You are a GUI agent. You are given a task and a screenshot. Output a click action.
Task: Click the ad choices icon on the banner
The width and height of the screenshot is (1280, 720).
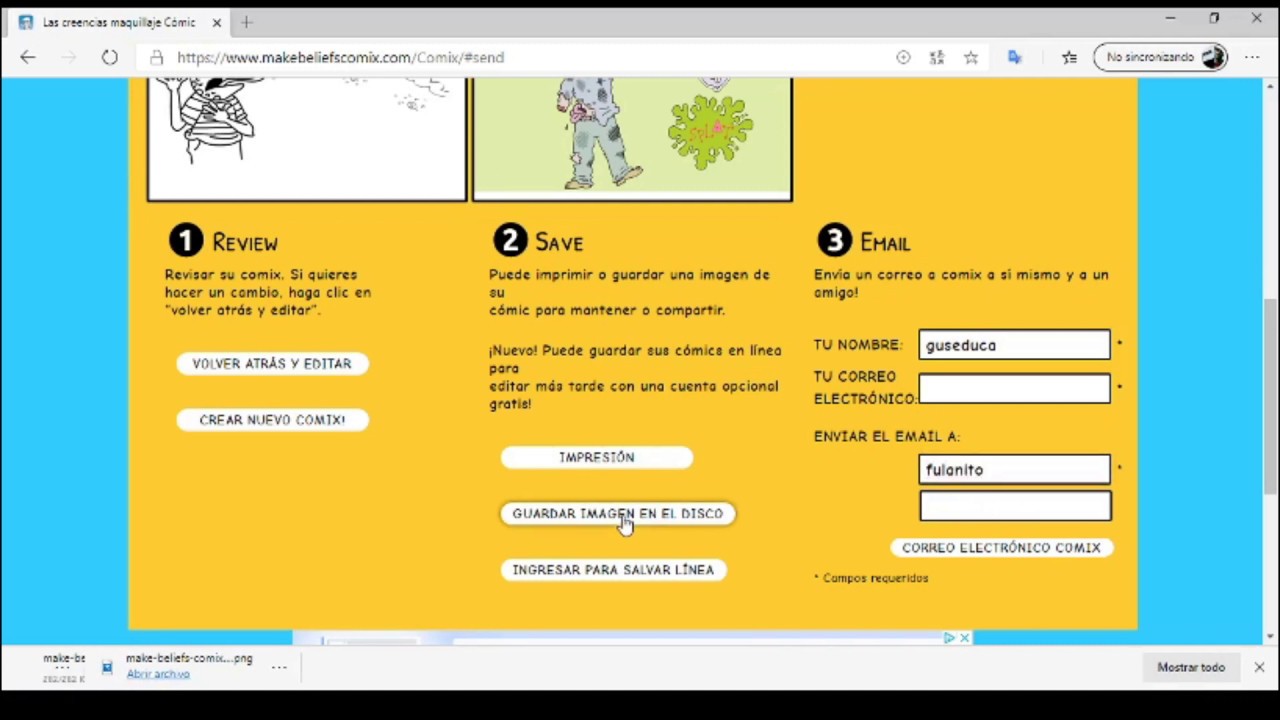[x=949, y=638]
